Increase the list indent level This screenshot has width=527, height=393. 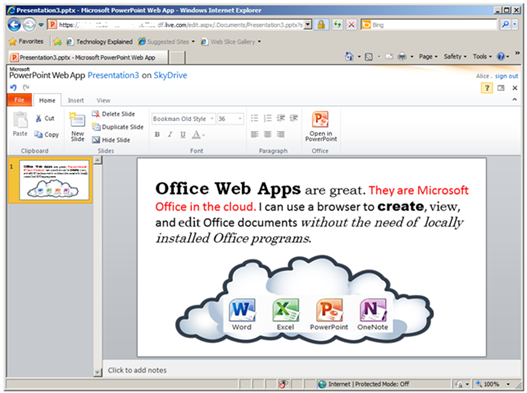(294, 118)
